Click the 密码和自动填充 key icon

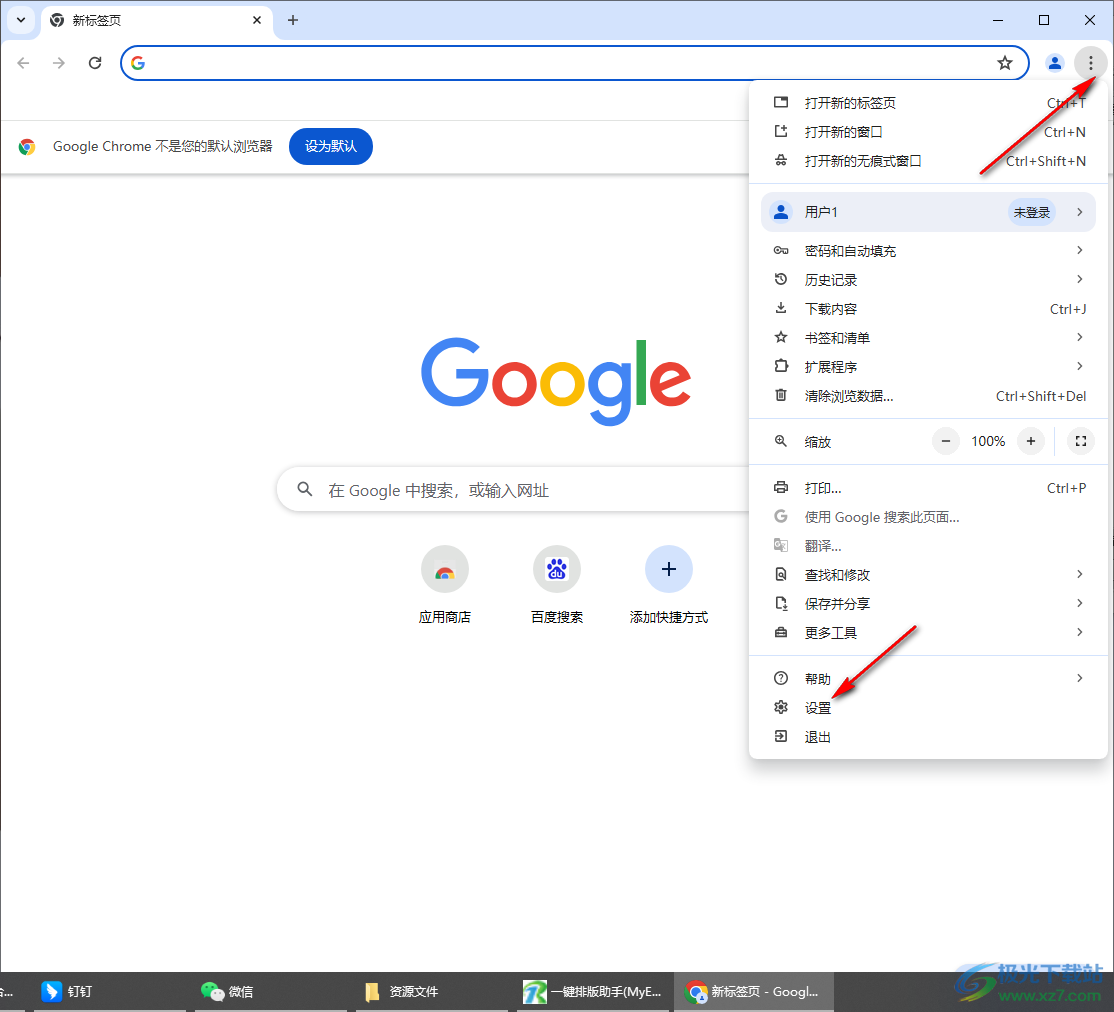pyautogui.click(x=781, y=250)
